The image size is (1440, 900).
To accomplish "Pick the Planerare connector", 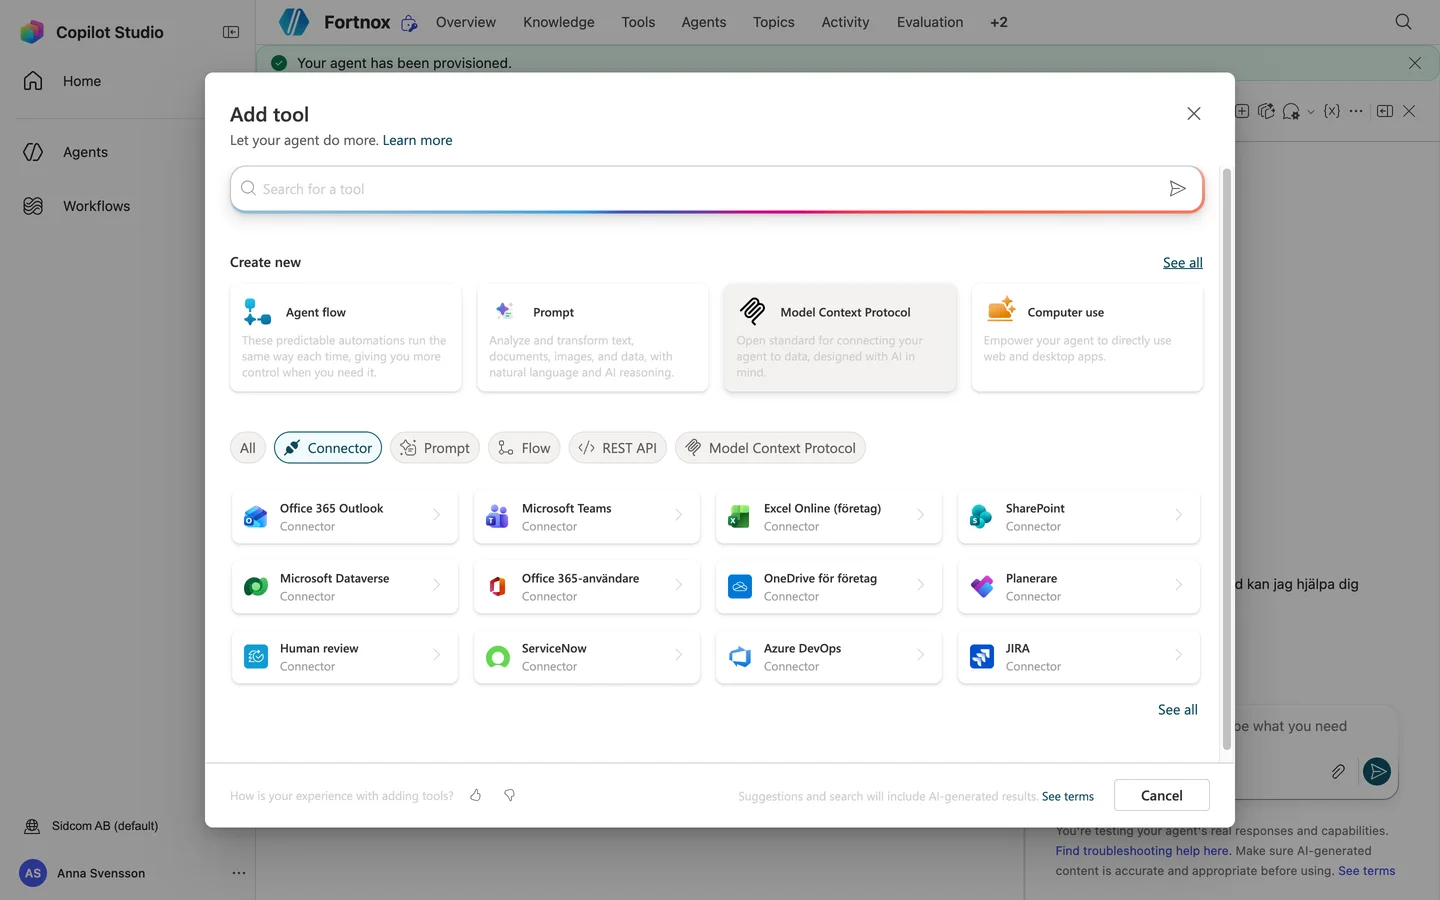I will coord(1079,587).
